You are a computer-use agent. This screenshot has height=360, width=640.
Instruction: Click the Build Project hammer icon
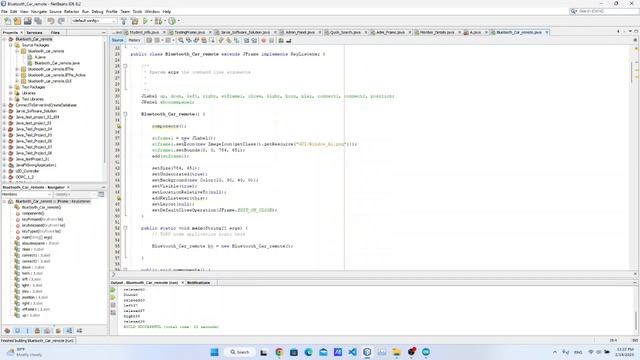coord(124,21)
